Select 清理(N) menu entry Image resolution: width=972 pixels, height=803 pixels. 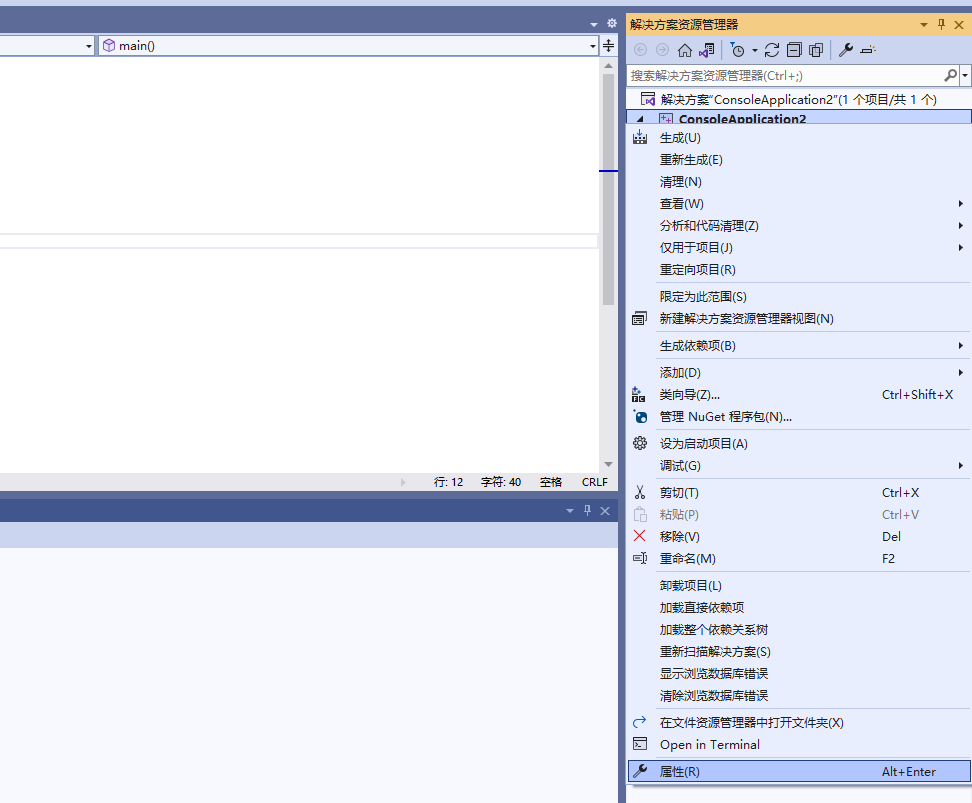click(799, 182)
